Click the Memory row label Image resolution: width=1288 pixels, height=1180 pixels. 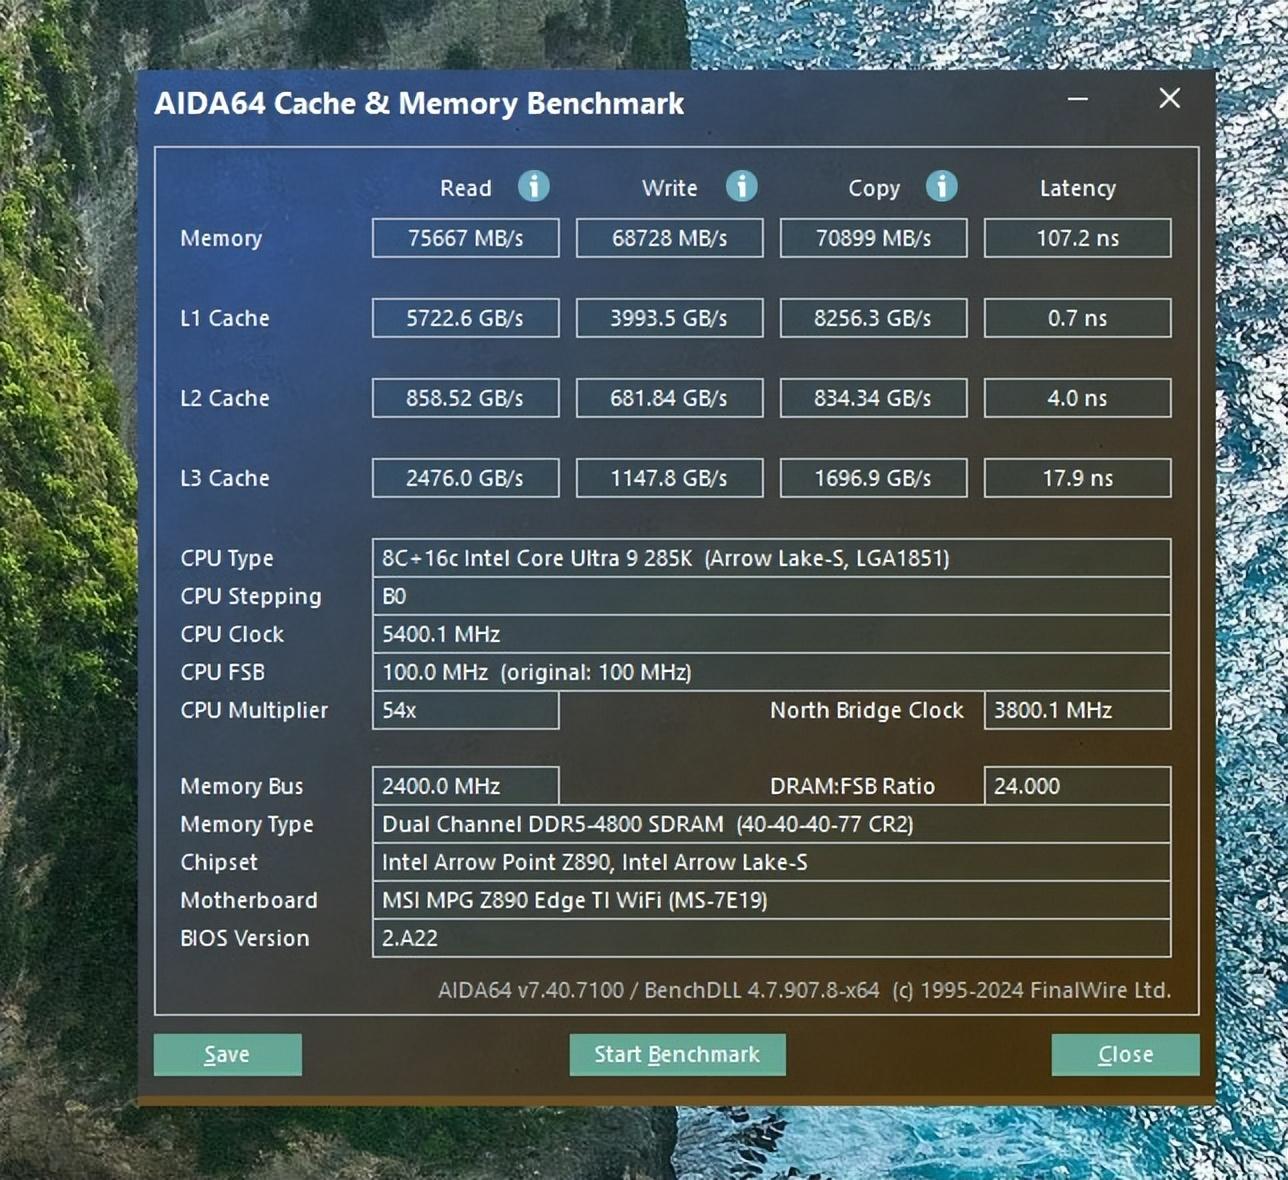[221, 238]
